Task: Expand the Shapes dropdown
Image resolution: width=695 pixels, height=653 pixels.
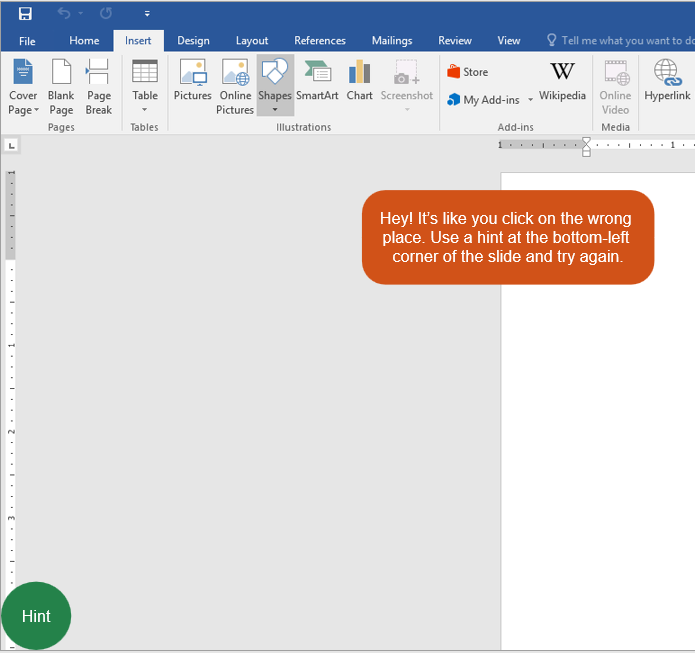Action: (275, 108)
